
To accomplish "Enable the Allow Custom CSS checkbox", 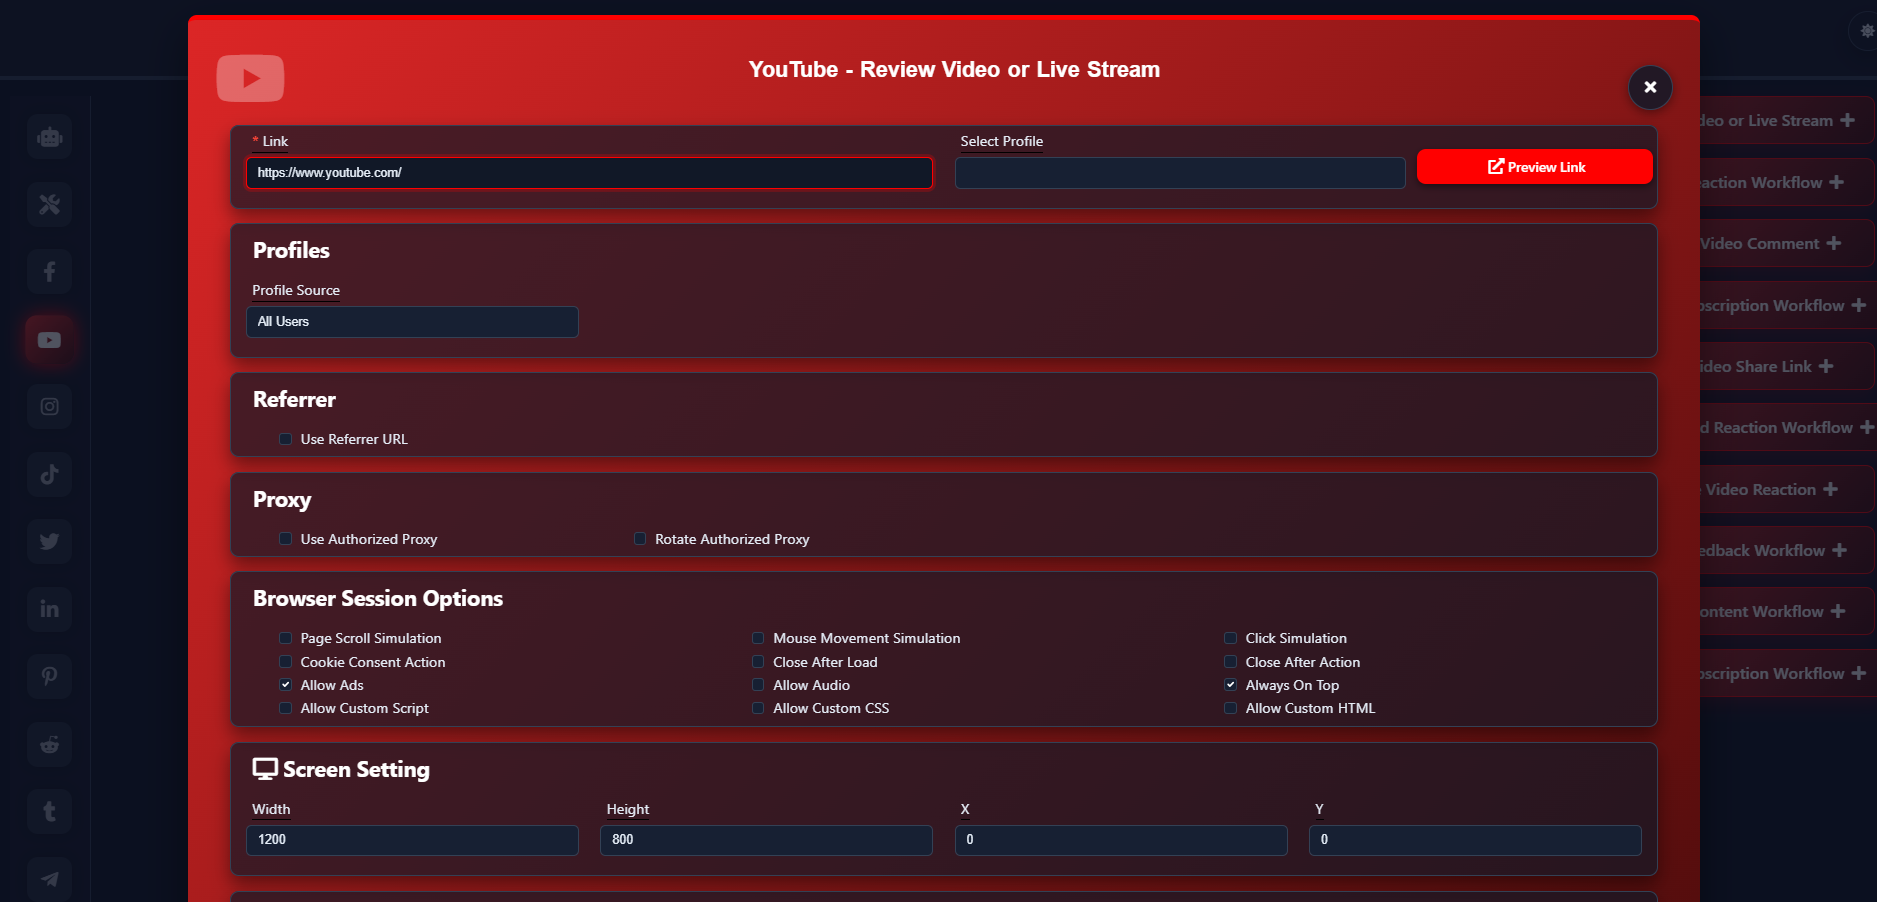I will pos(758,708).
